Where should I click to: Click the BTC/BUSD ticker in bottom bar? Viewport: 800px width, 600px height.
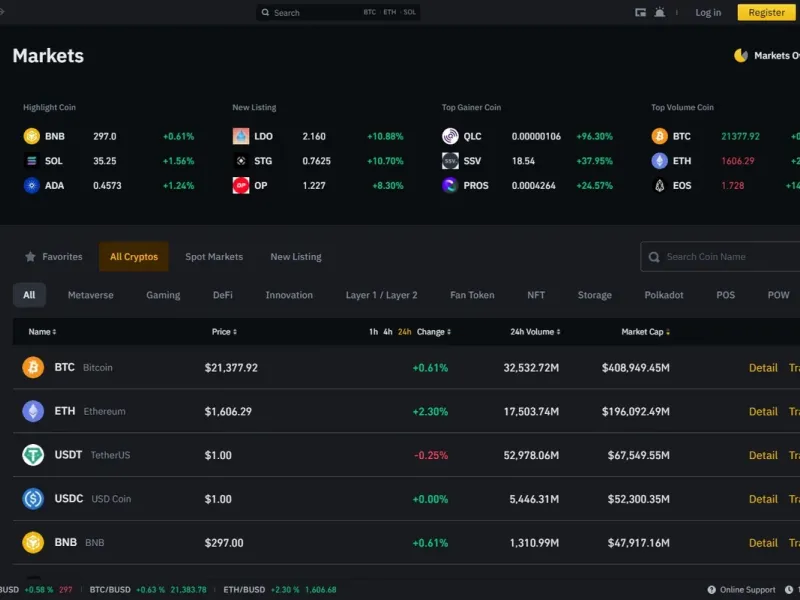[x=148, y=590]
